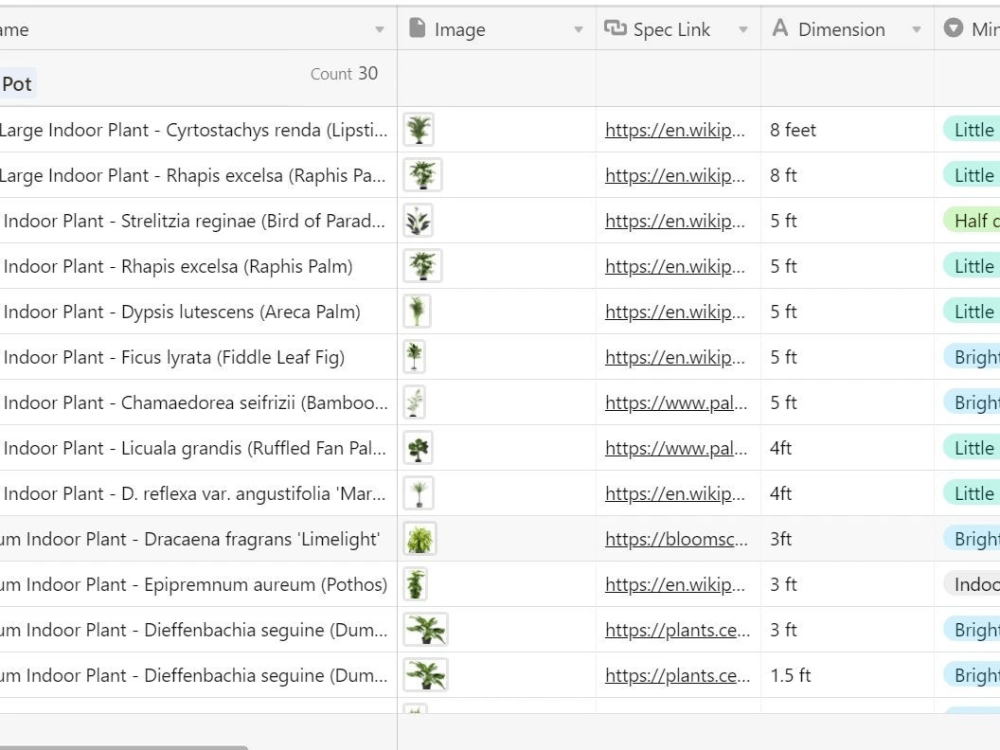
Task: Click the Pot group label
Action: pyautogui.click(x=17, y=84)
